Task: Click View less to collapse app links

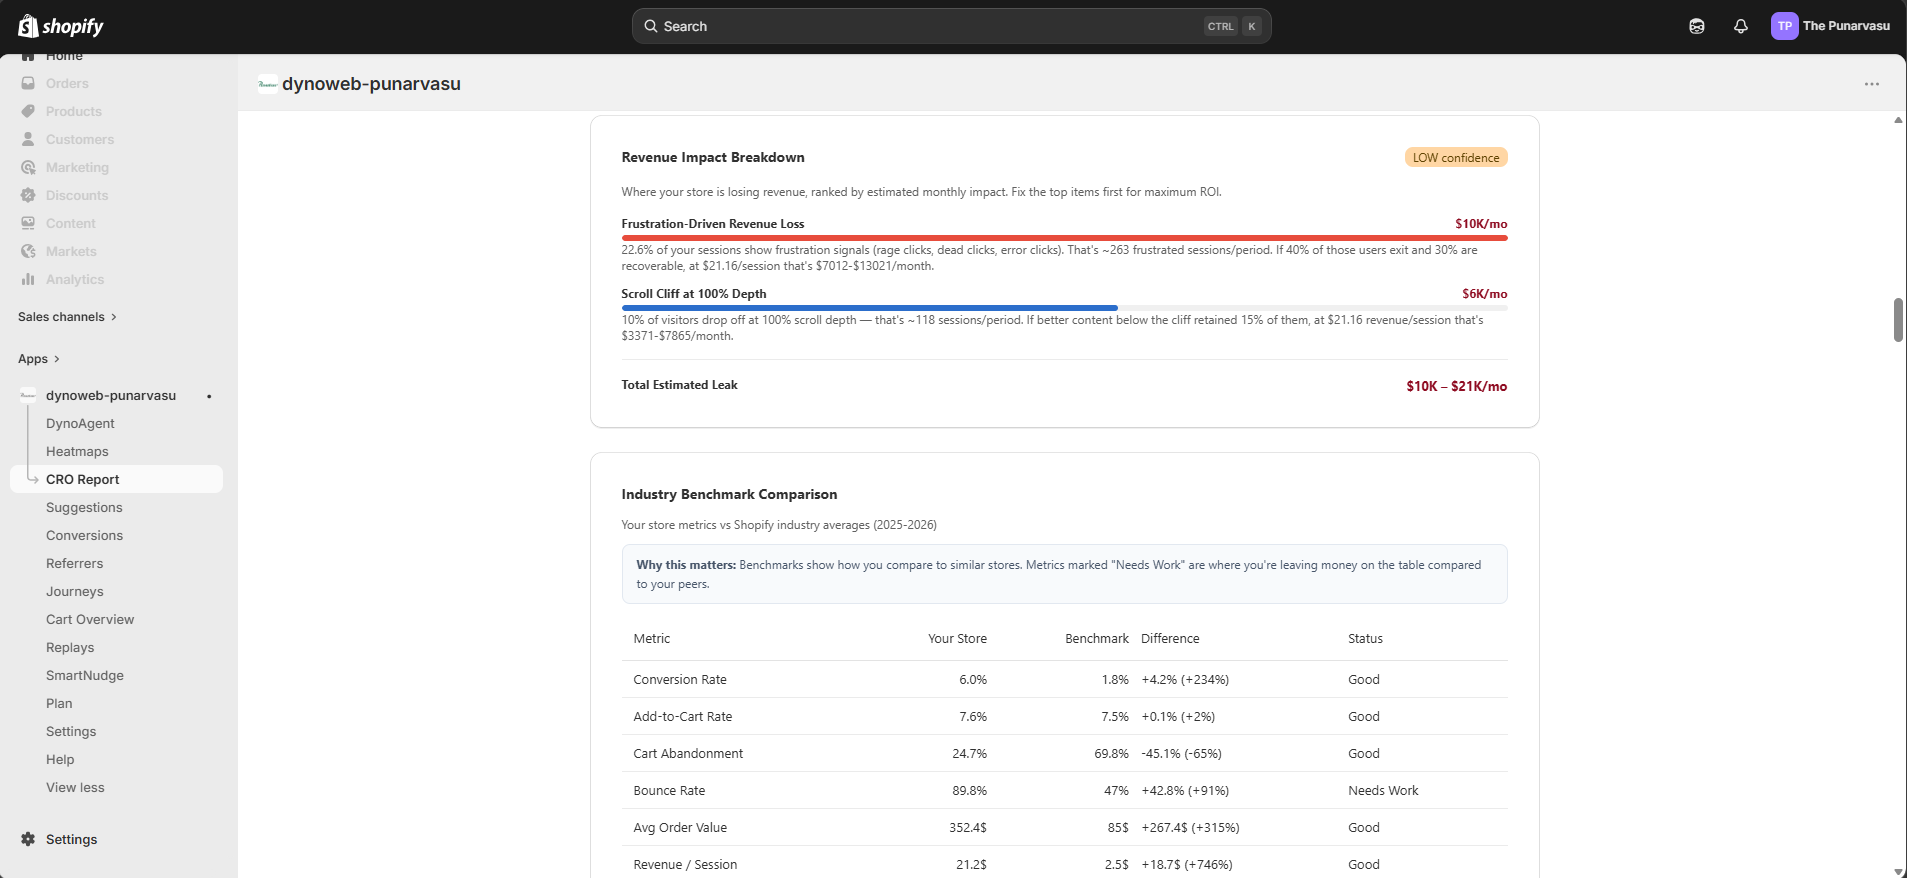Action: pyautogui.click(x=75, y=788)
